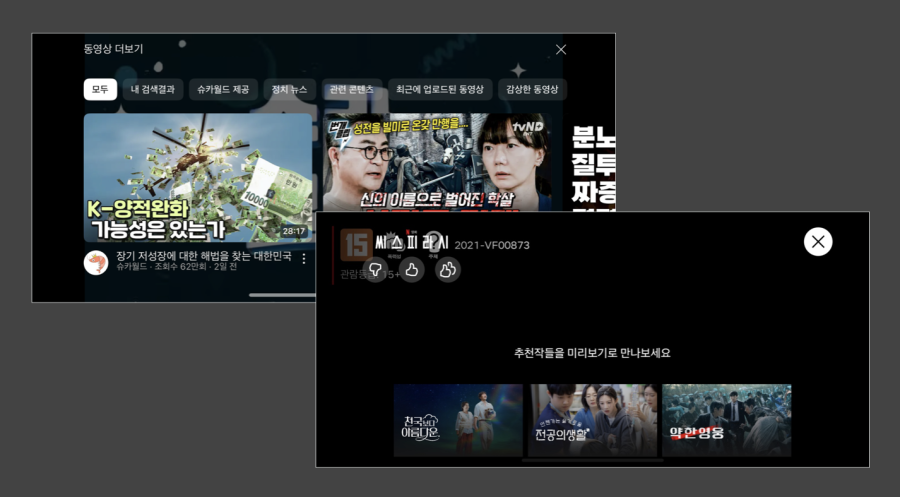Preview the 약한영웅 recommendation

(x=726, y=420)
